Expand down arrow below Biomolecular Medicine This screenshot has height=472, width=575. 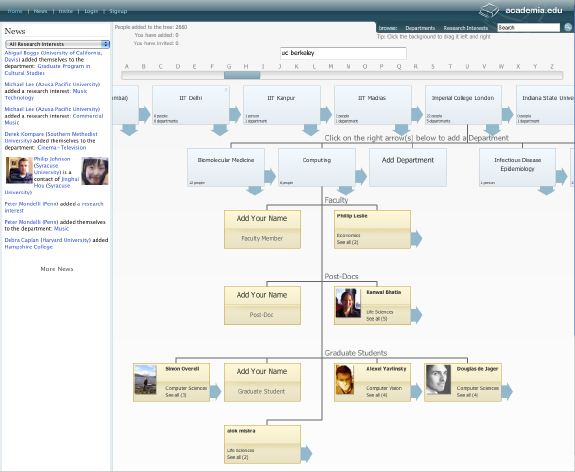coord(254,191)
